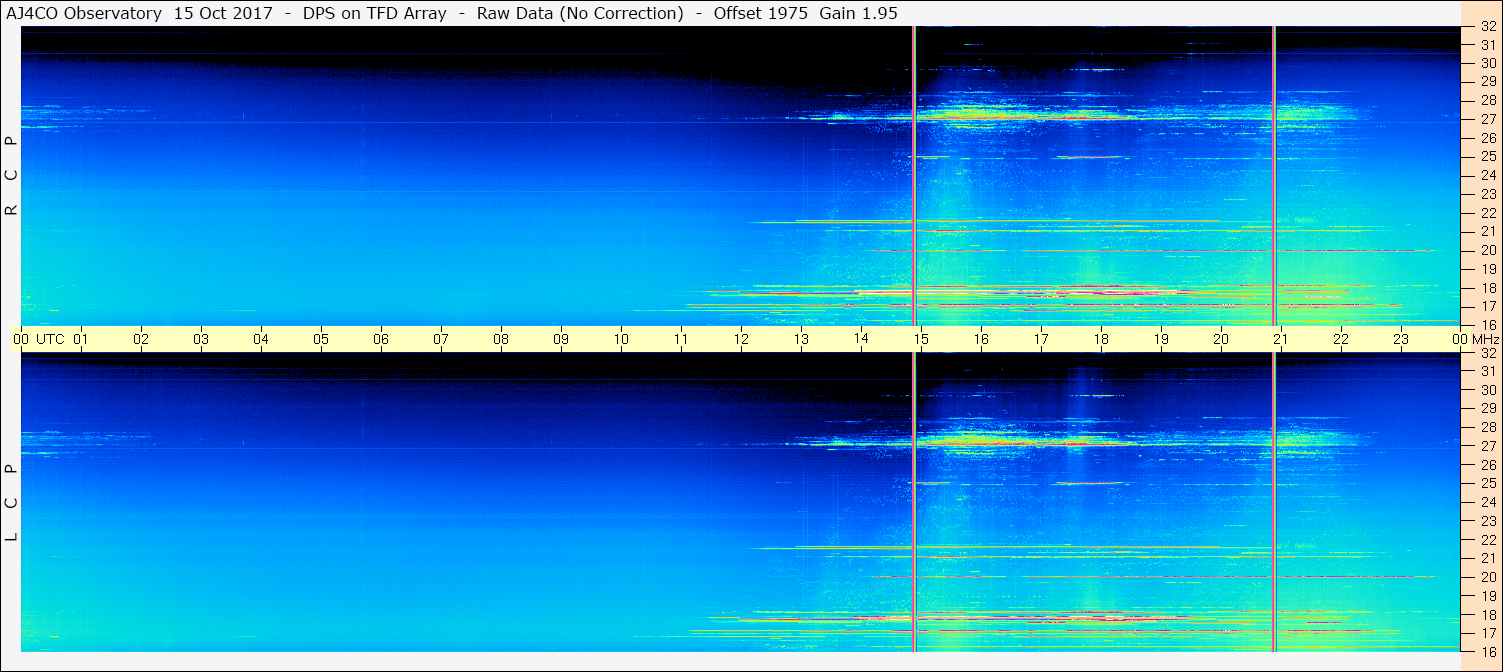This screenshot has width=1503, height=672.
Task: Select the 09 hour tick label
Action: (x=561, y=339)
